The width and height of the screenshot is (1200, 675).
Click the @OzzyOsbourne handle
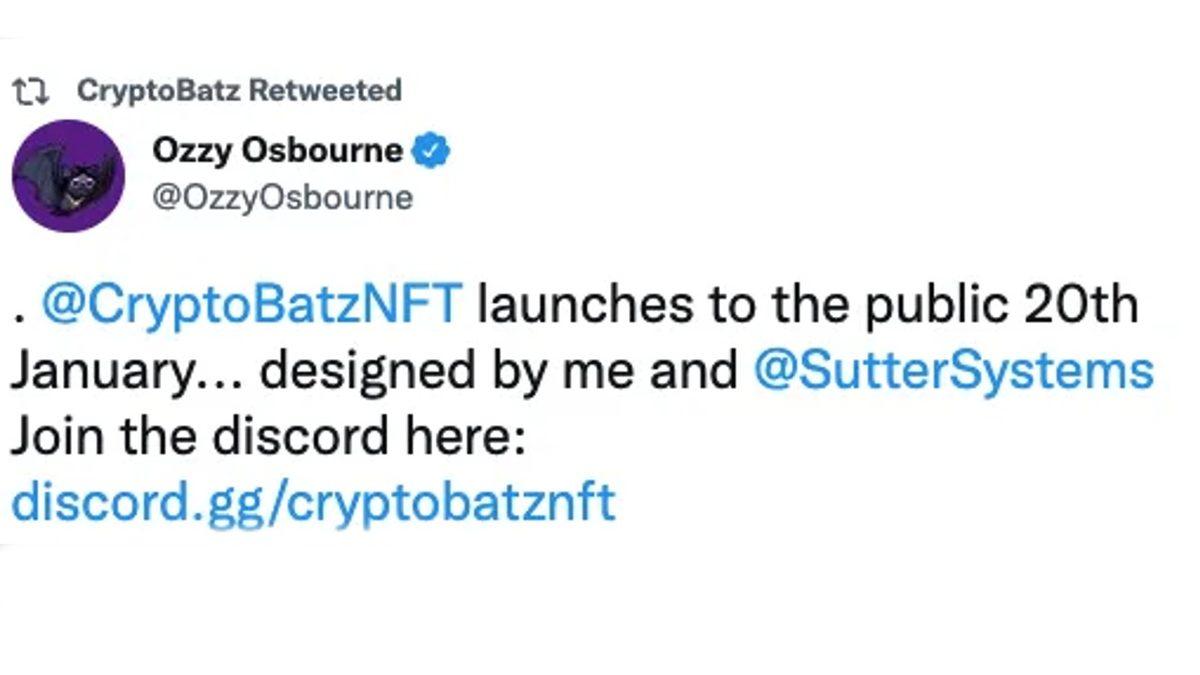[x=282, y=197]
